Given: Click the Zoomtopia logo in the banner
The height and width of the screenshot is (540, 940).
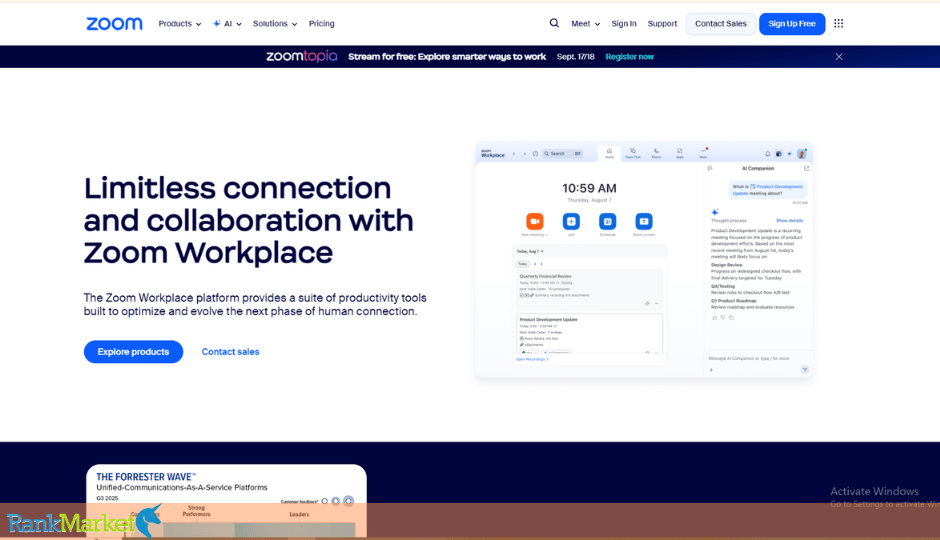Looking at the screenshot, I should [302, 56].
